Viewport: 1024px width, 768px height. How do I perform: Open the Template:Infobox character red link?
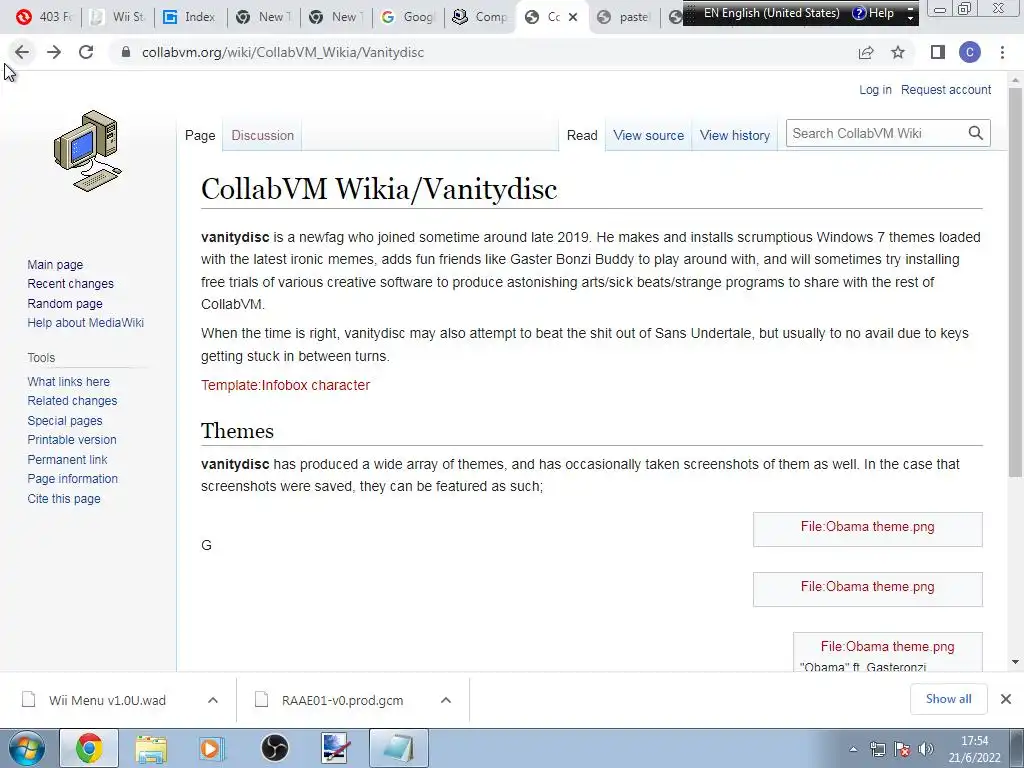285,385
